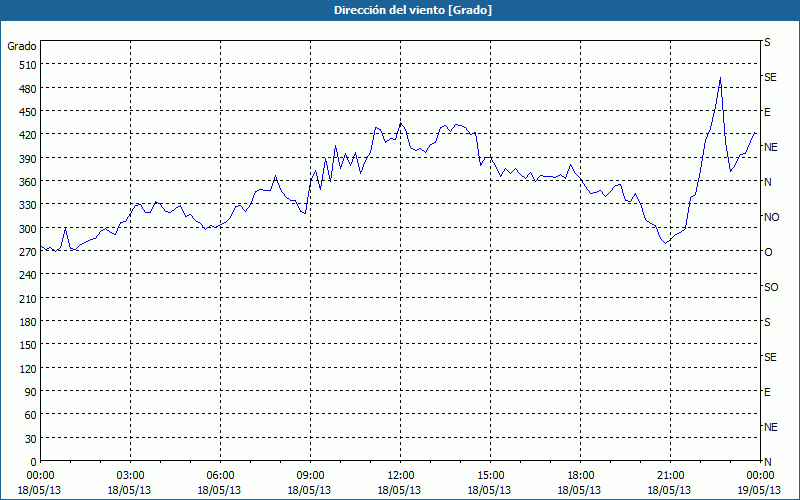Click the 'NO' compass direction label
The width and height of the screenshot is (800, 500).
click(x=771, y=217)
